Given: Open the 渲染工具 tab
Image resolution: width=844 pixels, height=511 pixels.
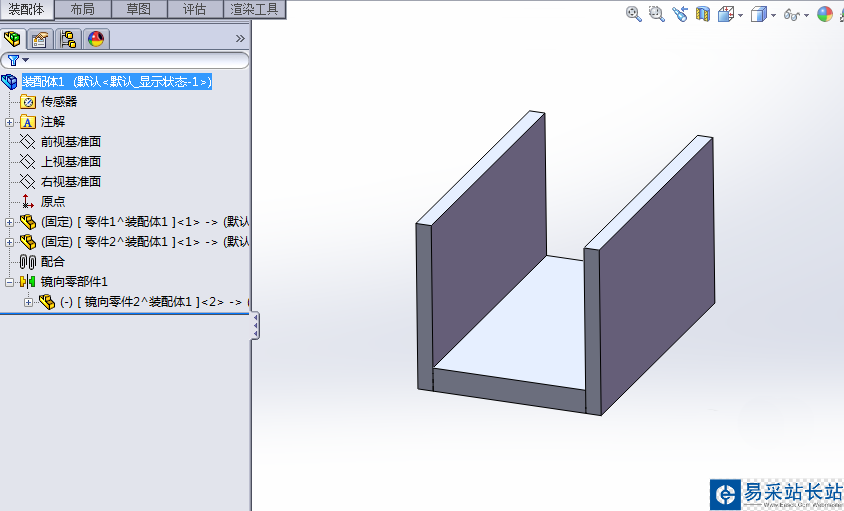Looking at the screenshot, I should tap(255, 9).
